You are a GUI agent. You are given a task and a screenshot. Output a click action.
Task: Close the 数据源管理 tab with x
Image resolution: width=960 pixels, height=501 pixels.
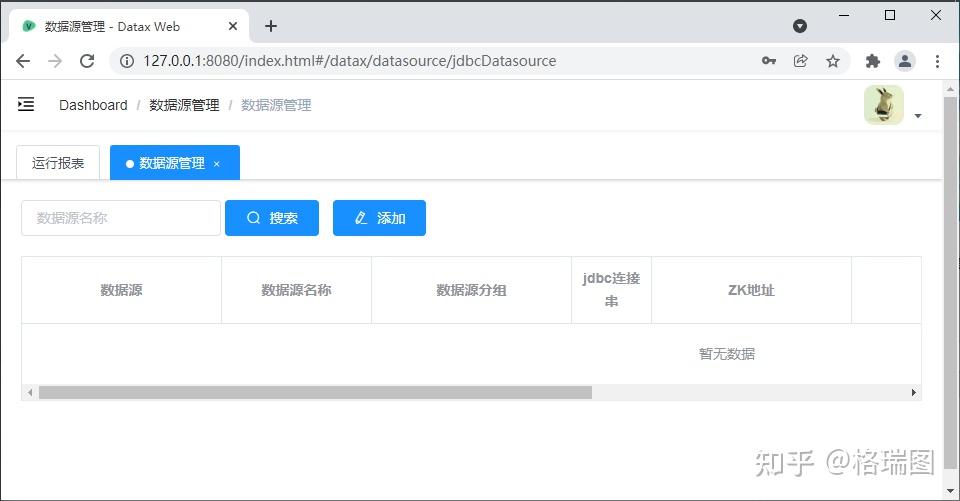(x=217, y=164)
